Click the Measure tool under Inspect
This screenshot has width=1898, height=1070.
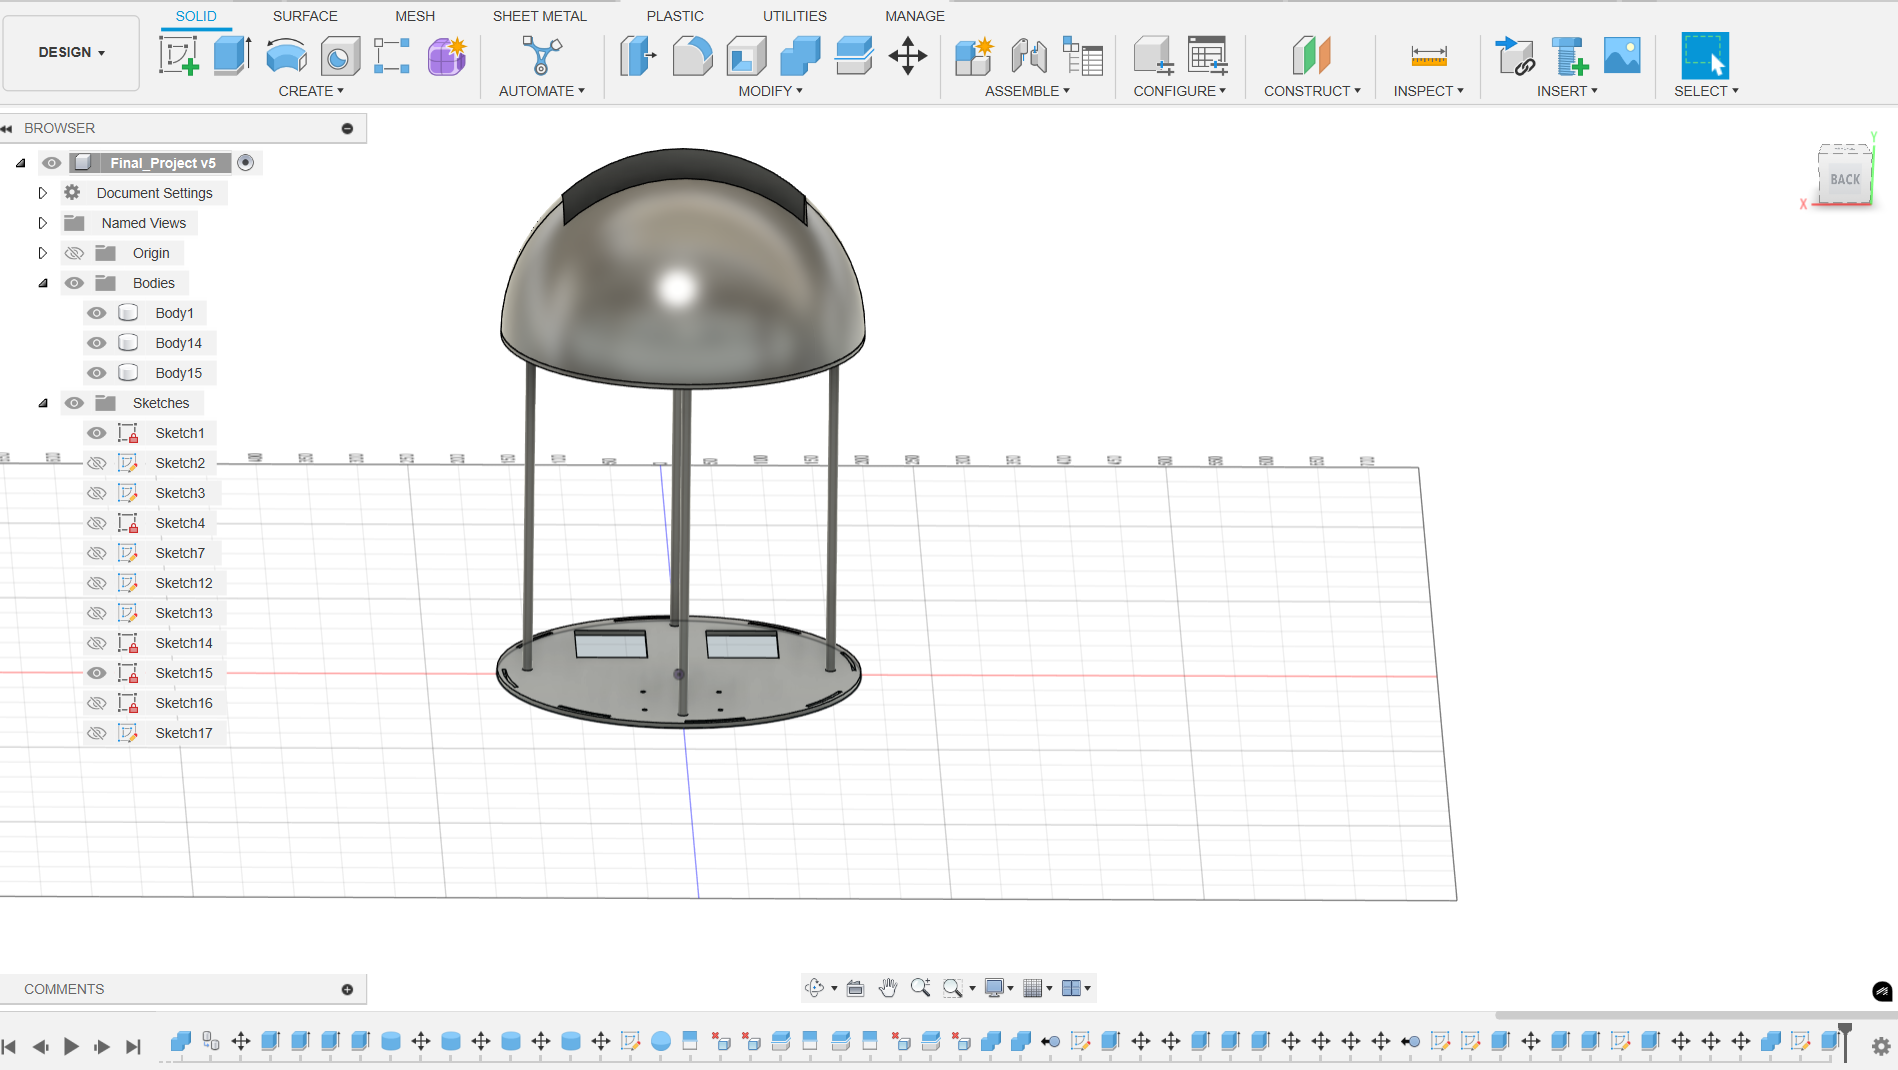[1428, 56]
